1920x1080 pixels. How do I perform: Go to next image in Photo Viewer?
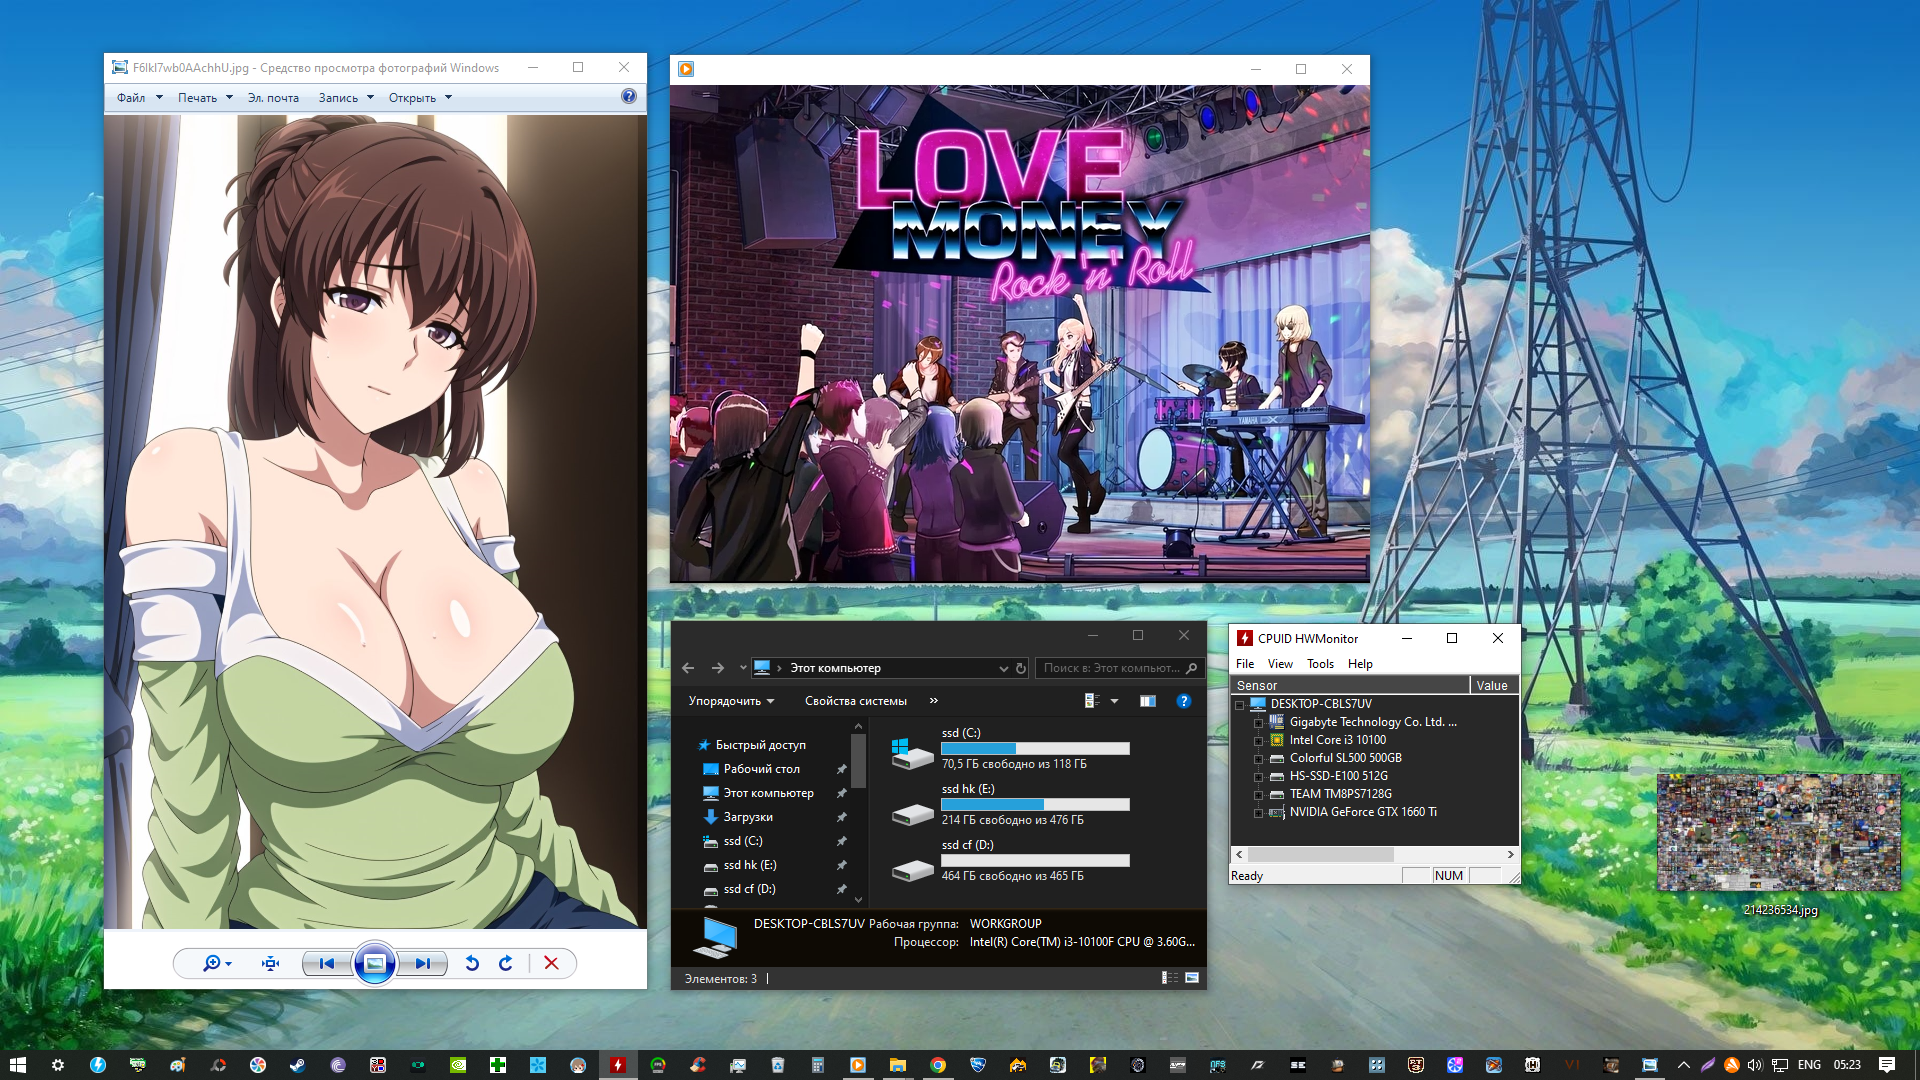point(422,963)
